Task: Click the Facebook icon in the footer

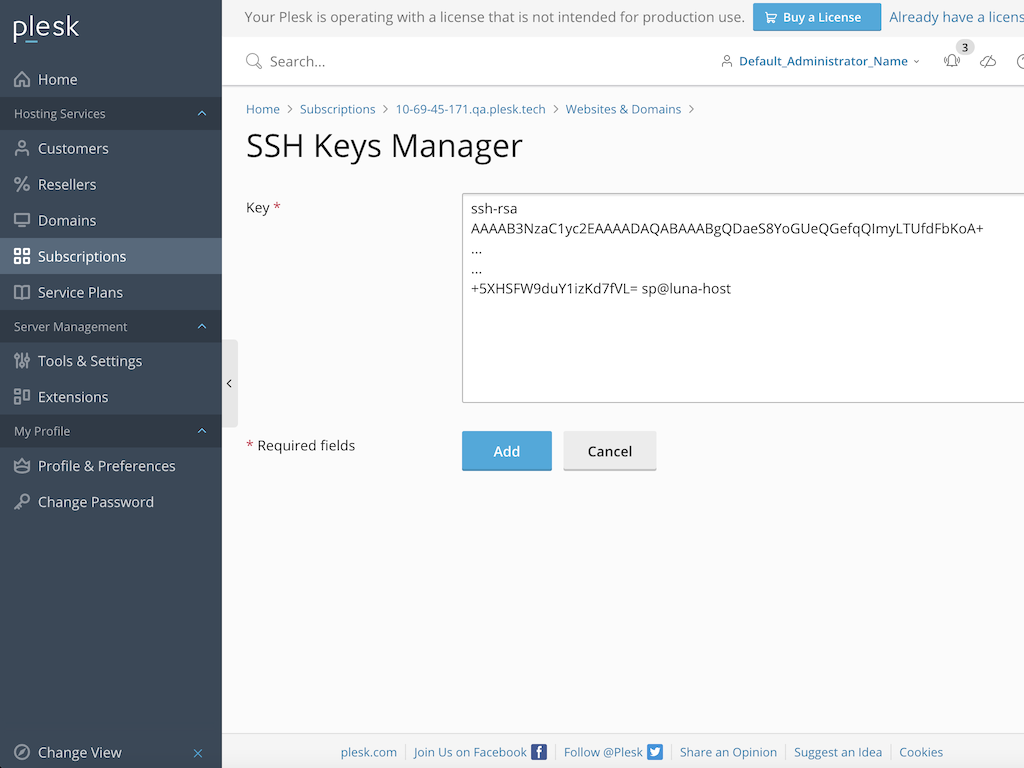Action: (539, 752)
